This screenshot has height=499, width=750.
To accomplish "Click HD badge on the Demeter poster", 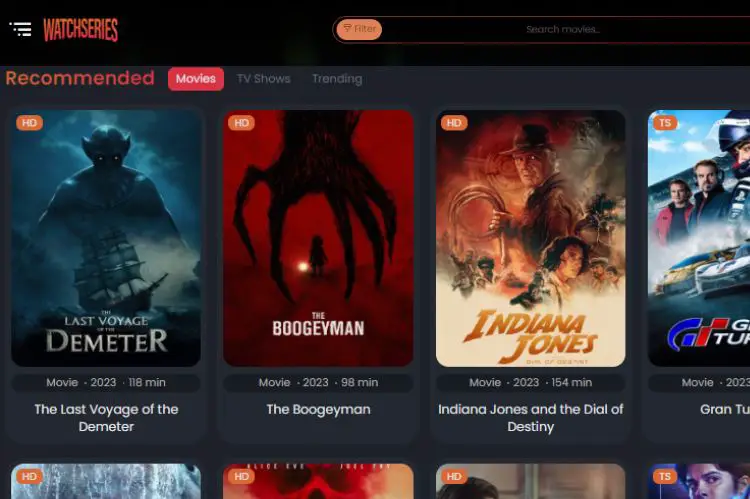I will 30,123.
